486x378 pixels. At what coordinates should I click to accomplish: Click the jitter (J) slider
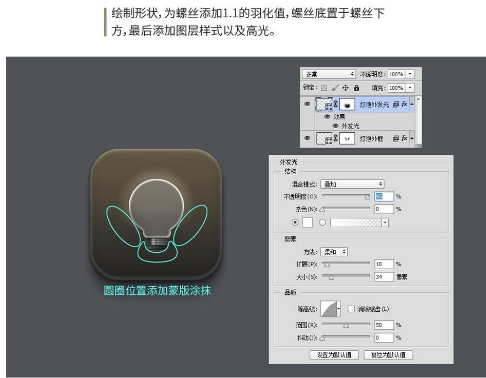(x=346, y=338)
